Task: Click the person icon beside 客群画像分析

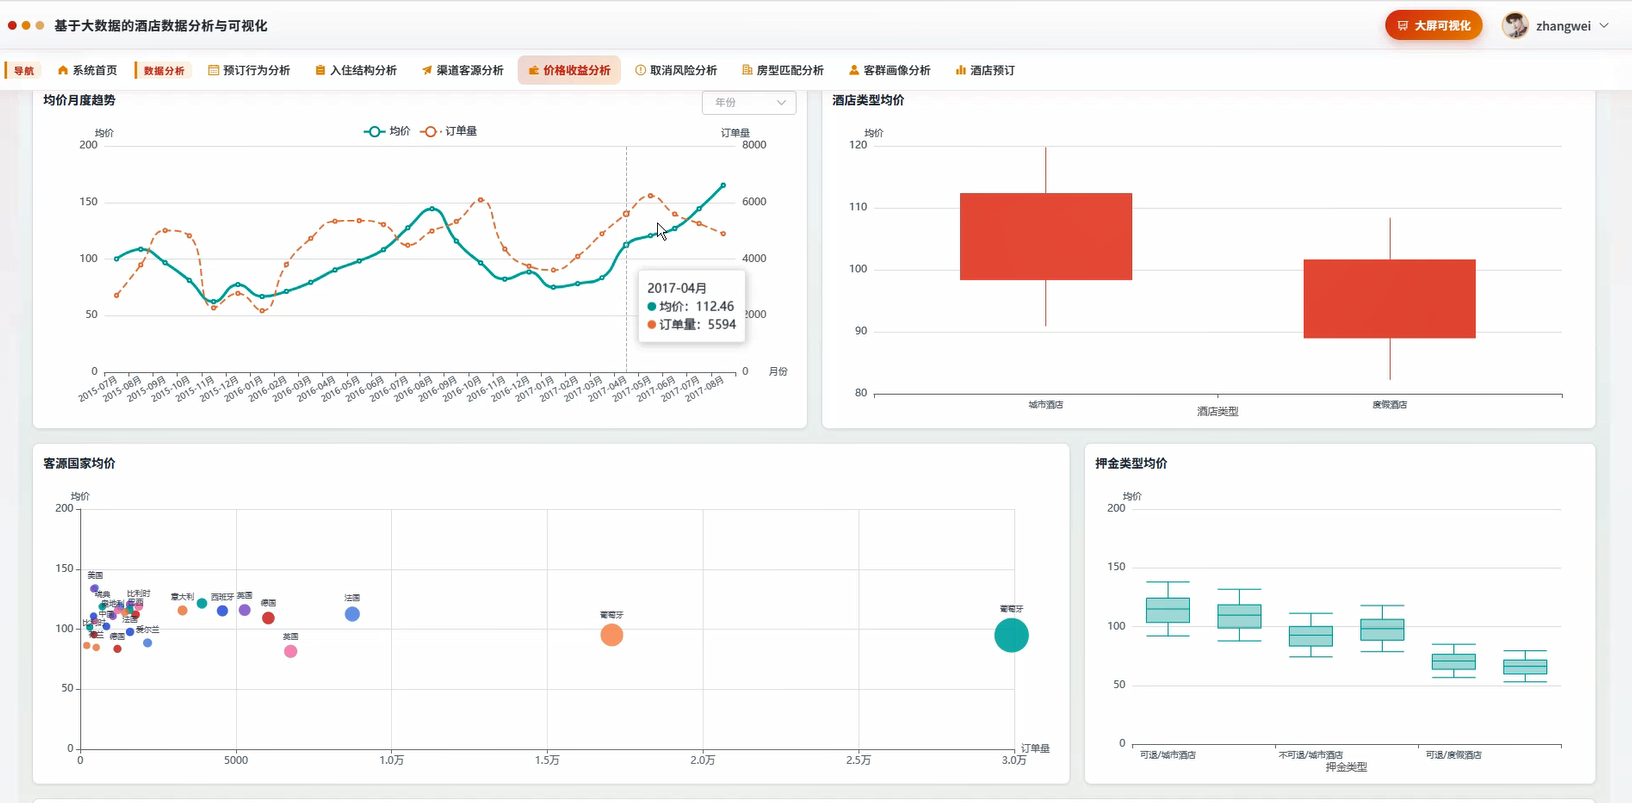Action: 854,70
